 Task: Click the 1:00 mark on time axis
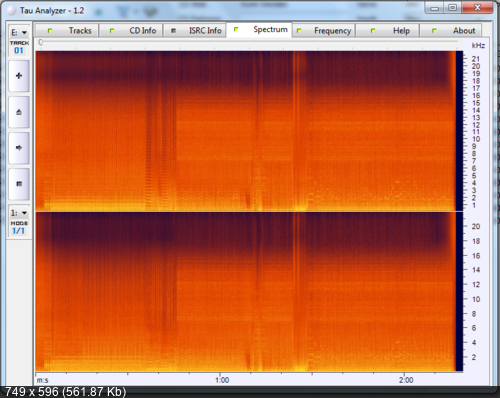pos(222,380)
